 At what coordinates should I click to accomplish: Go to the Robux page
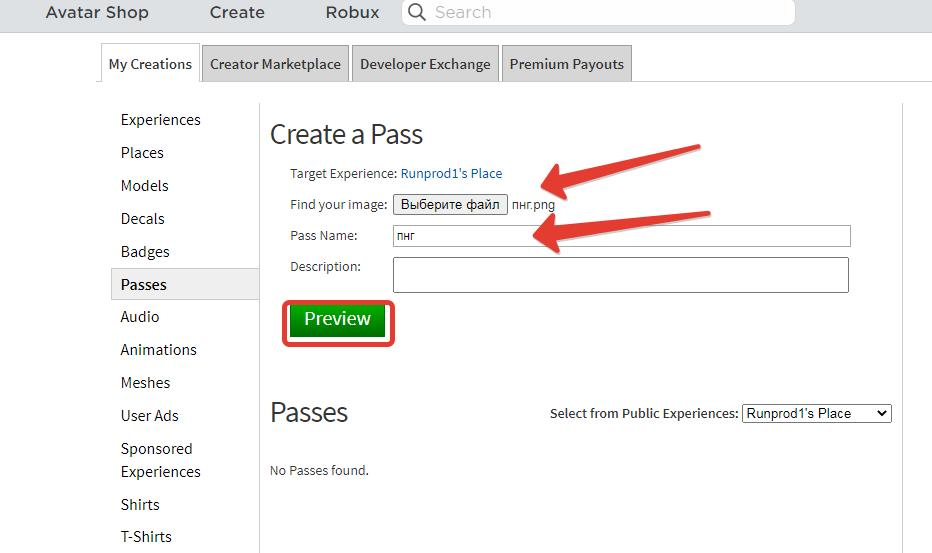[x=352, y=13]
